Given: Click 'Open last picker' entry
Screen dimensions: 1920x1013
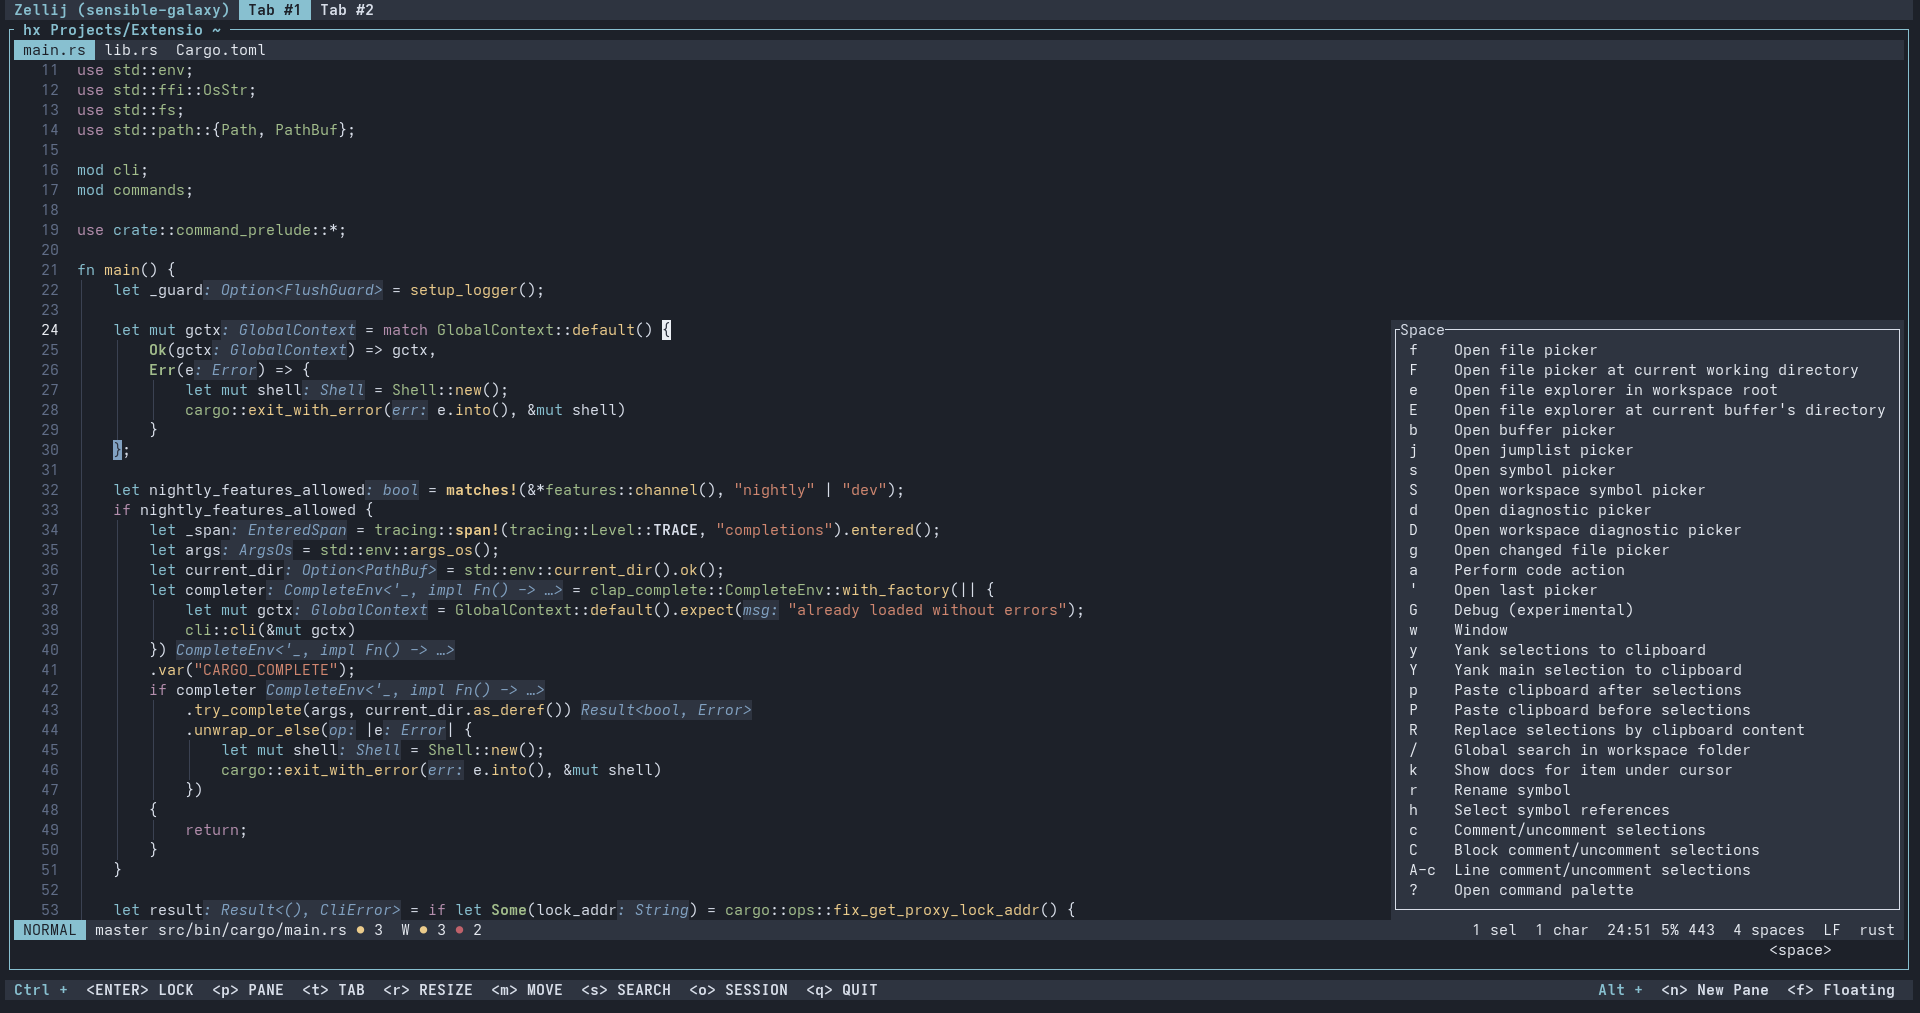Looking at the screenshot, I should click(x=1647, y=590).
